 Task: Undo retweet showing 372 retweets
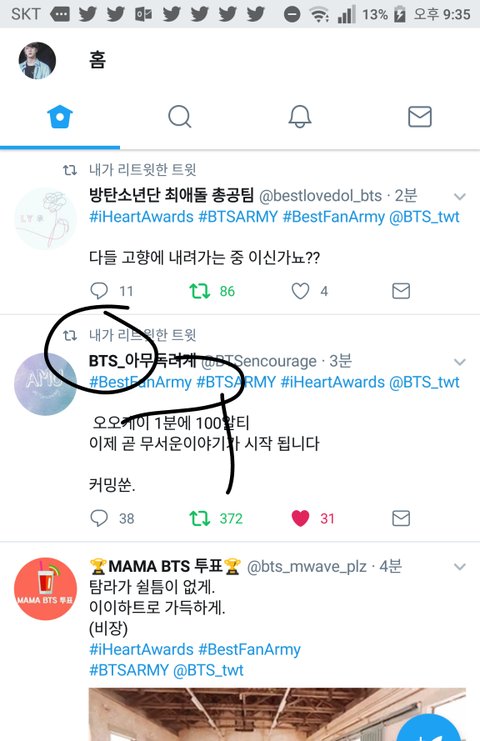(199, 518)
